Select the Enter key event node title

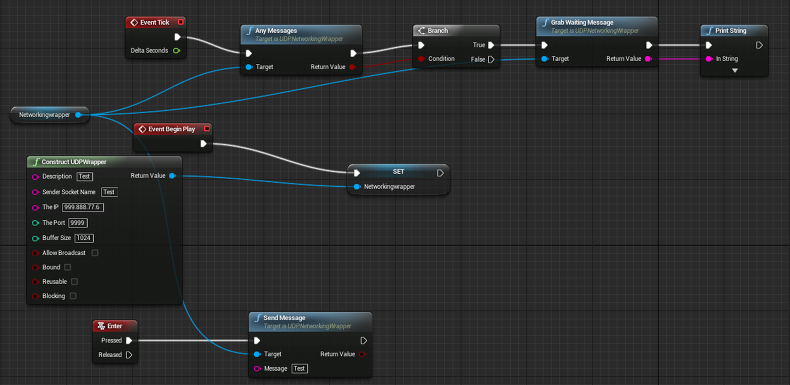click(115, 327)
